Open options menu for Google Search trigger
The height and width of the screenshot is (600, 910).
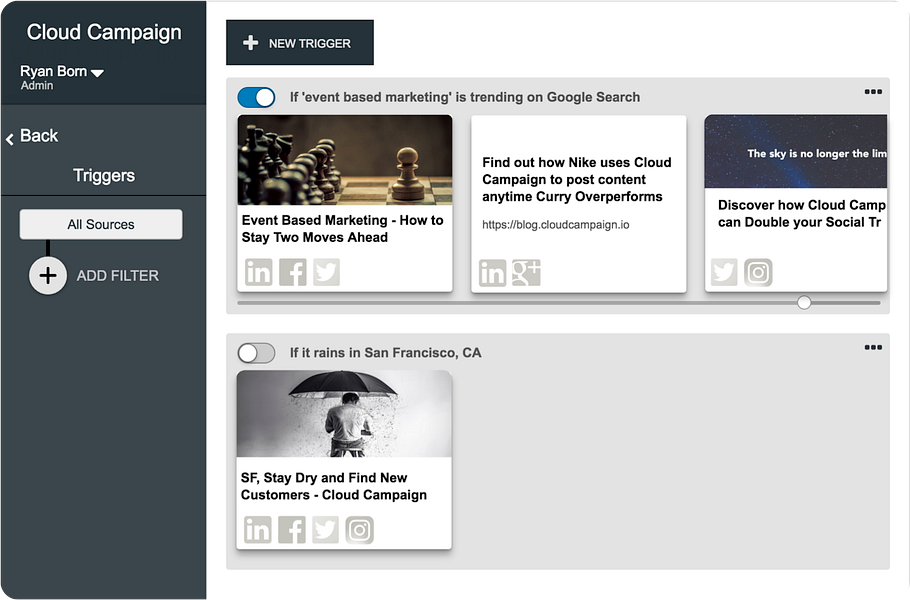click(x=873, y=92)
